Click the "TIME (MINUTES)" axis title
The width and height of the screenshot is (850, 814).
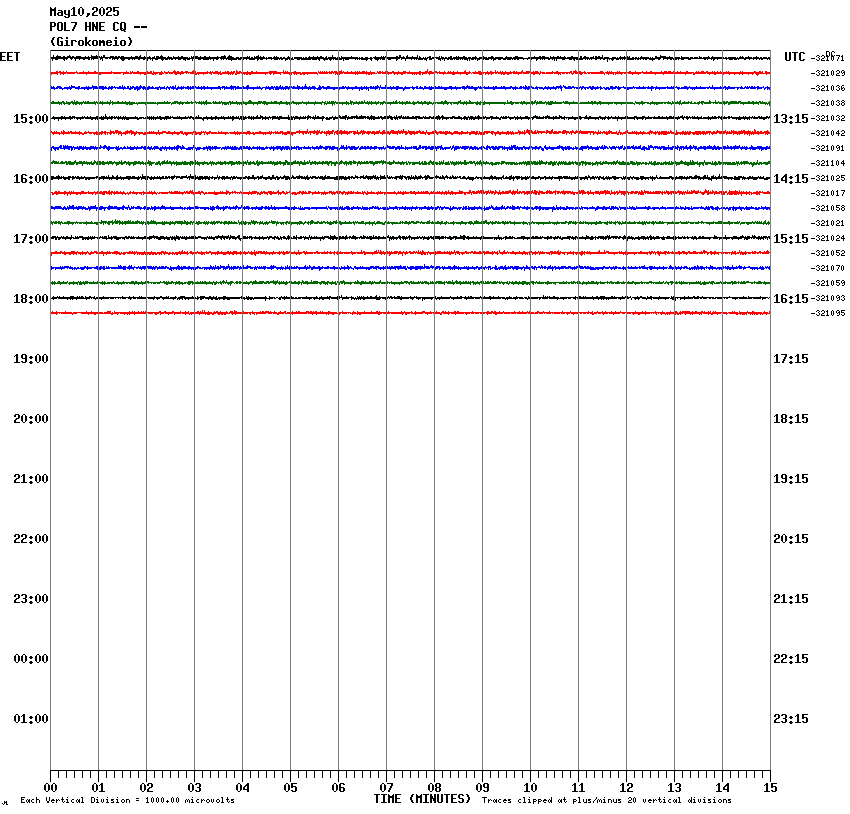point(422,799)
